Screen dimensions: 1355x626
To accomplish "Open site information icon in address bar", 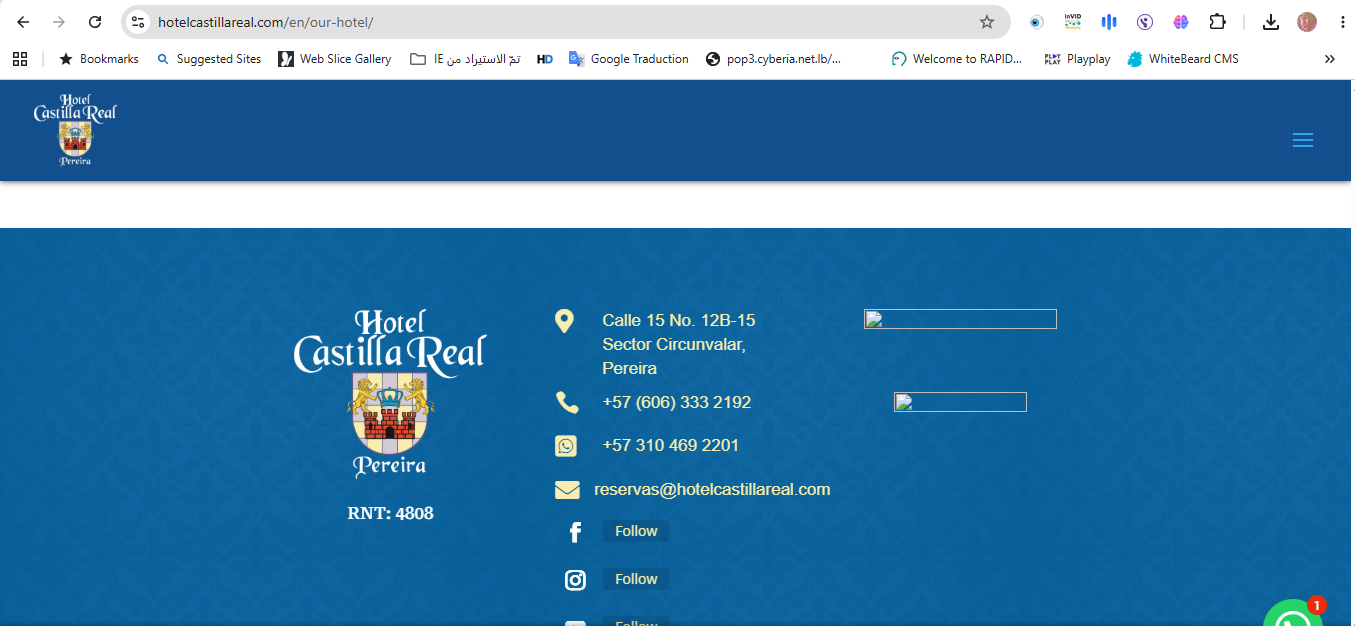I will point(139,22).
